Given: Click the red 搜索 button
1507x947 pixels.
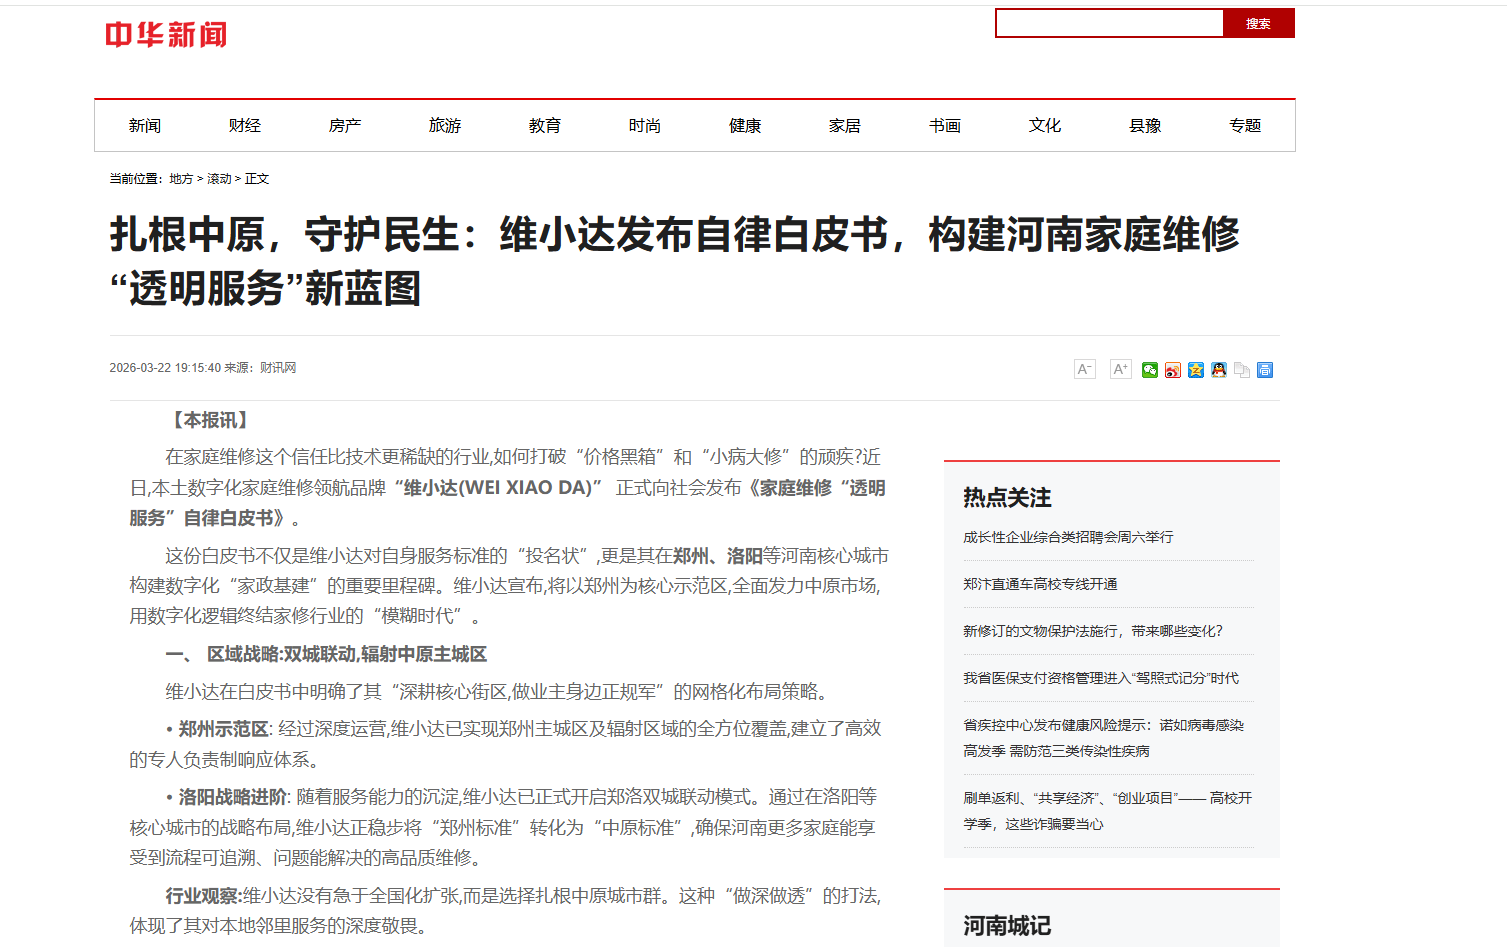Looking at the screenshot, I should pyautogui.click(x=1259, y=23).
